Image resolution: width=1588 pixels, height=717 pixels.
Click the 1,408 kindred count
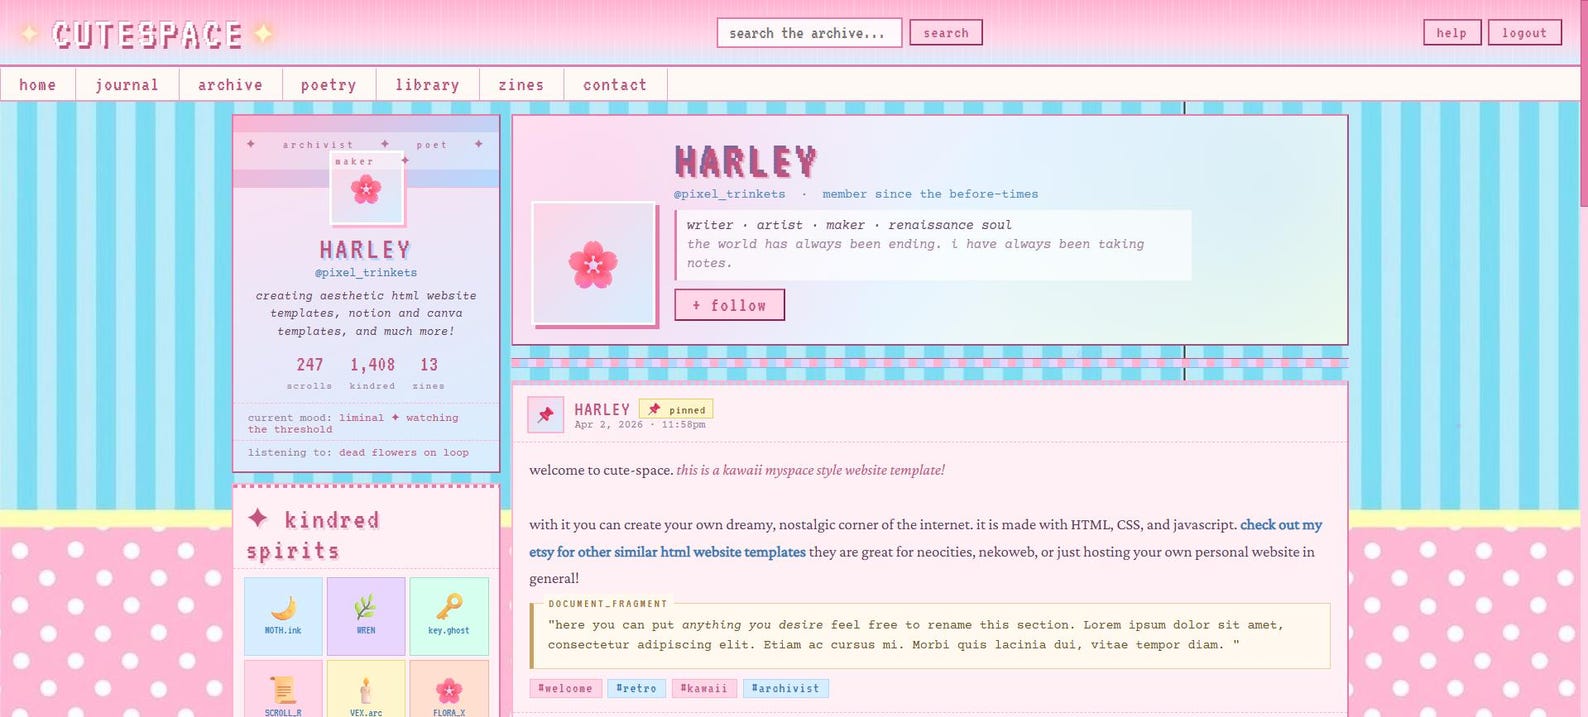pos(372,373)
